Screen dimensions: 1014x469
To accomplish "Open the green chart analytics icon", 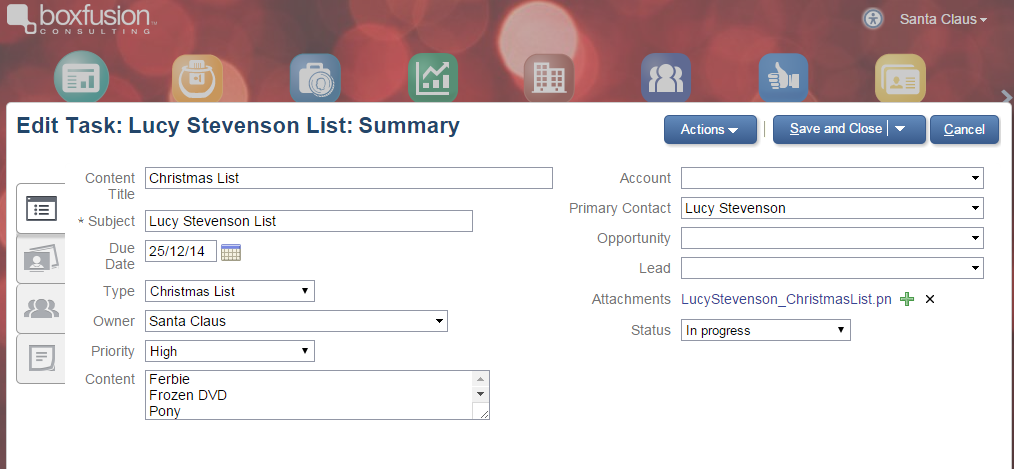I will [x=433, y=78].
